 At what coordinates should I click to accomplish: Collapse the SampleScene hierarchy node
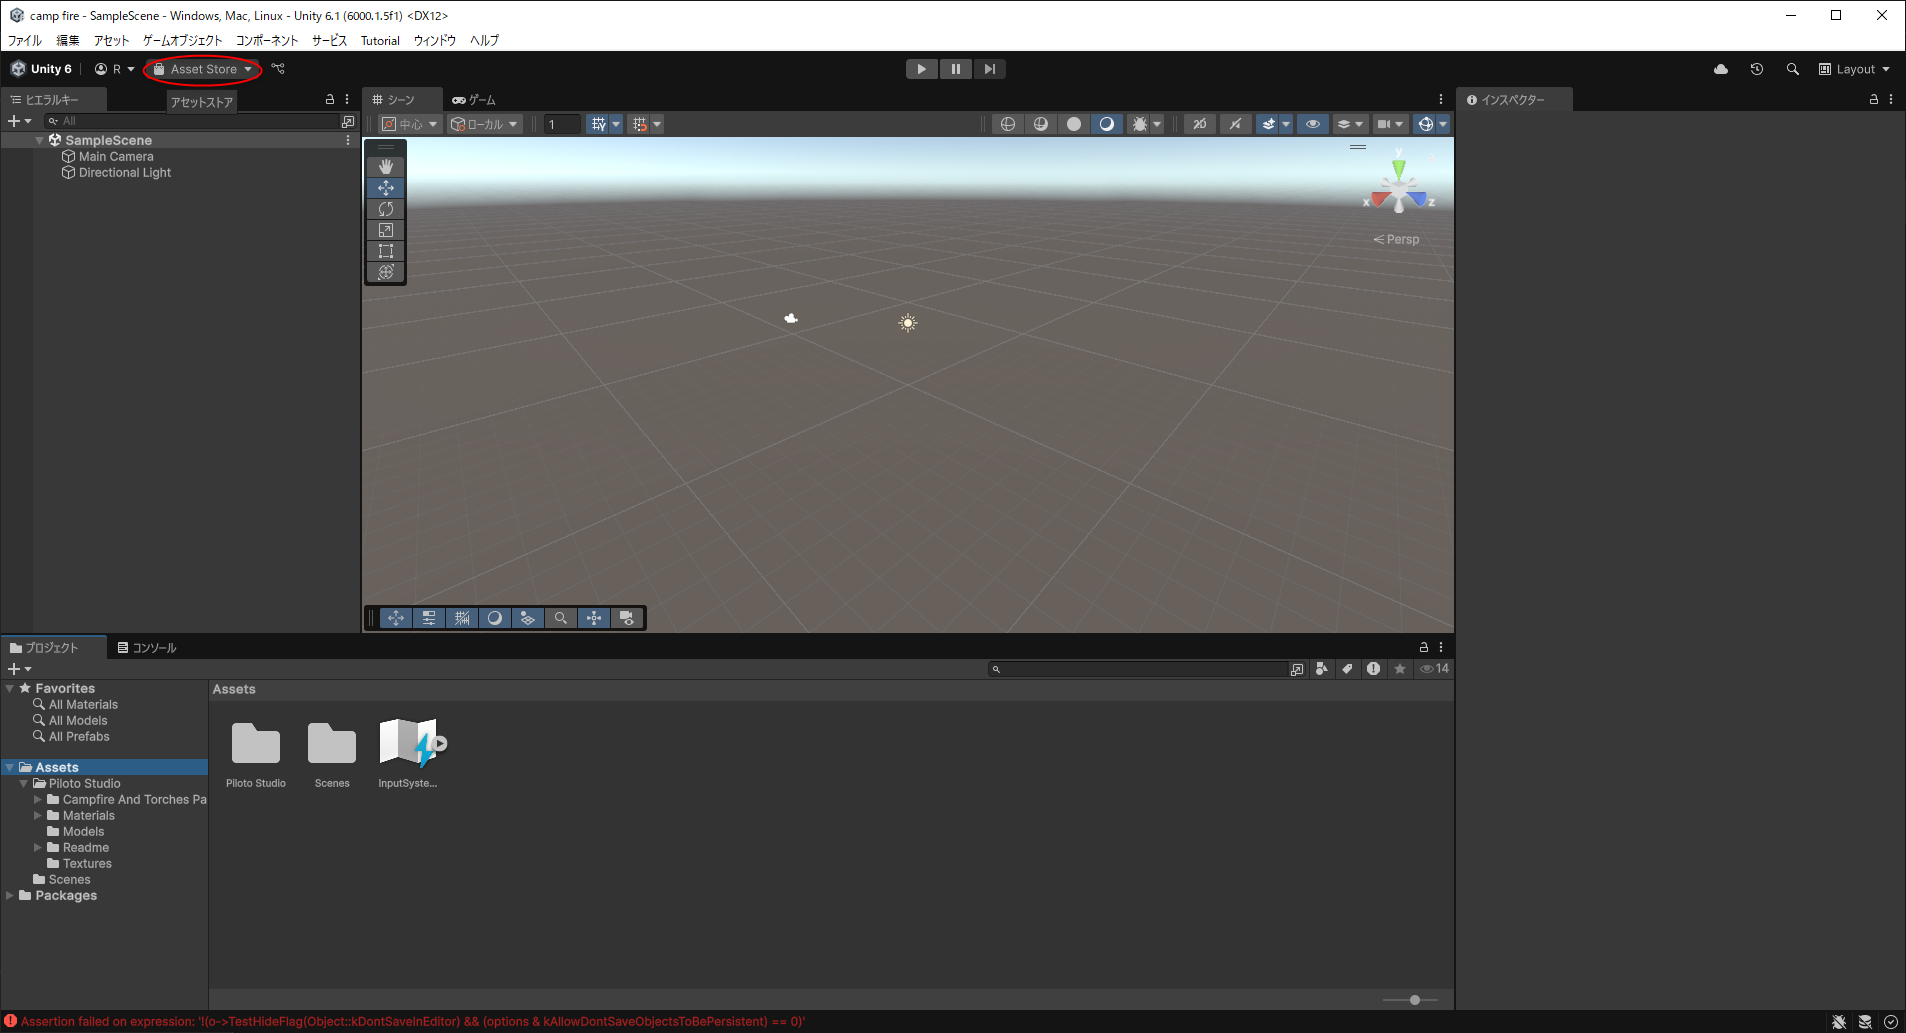pyautogui.click(x=39, y=141)
